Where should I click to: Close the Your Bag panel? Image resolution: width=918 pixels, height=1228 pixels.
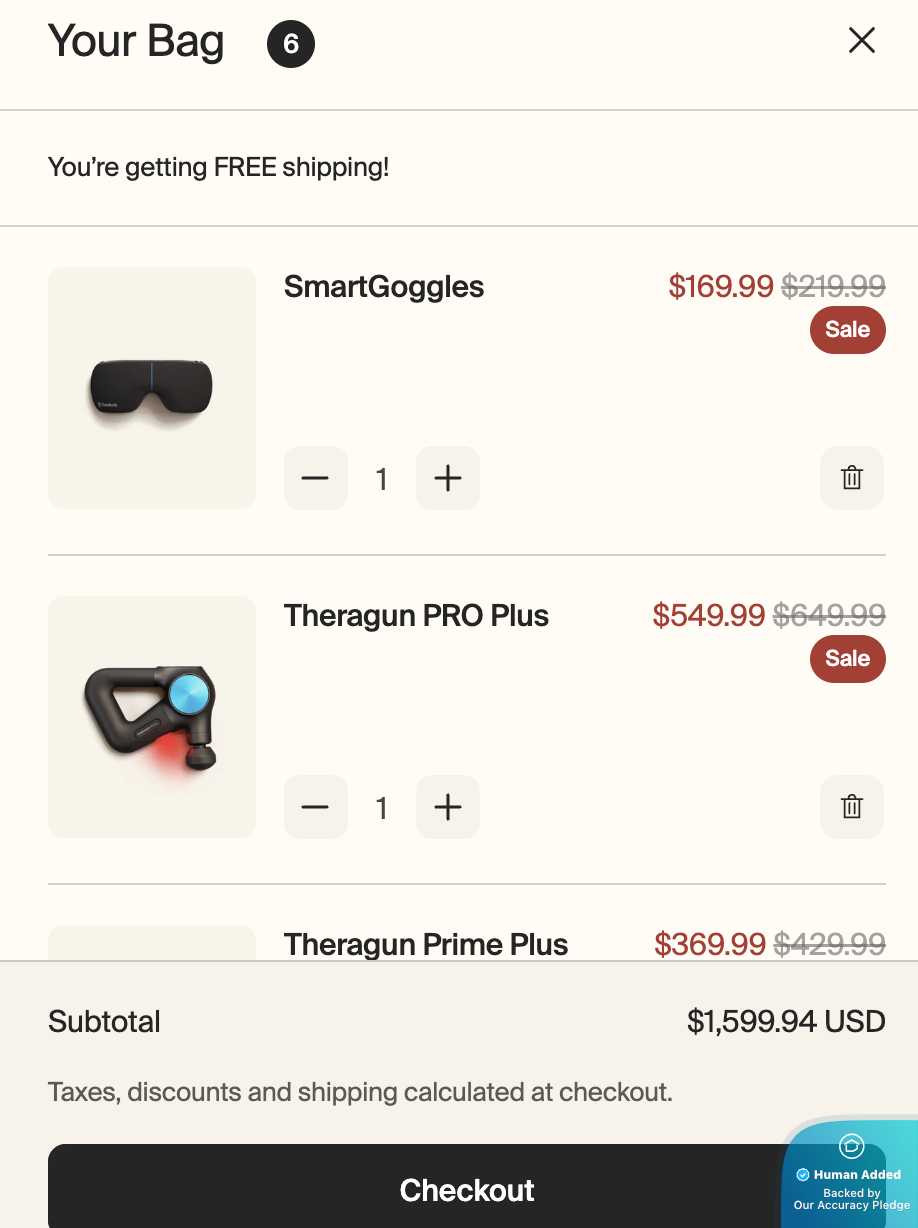click(x=861, y=40)
